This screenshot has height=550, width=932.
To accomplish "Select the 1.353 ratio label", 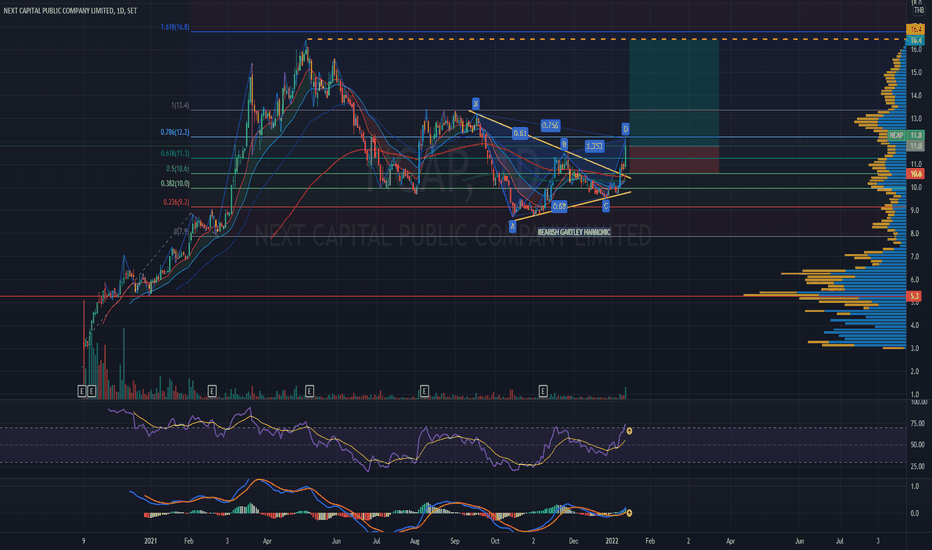I will click(594, 146).
